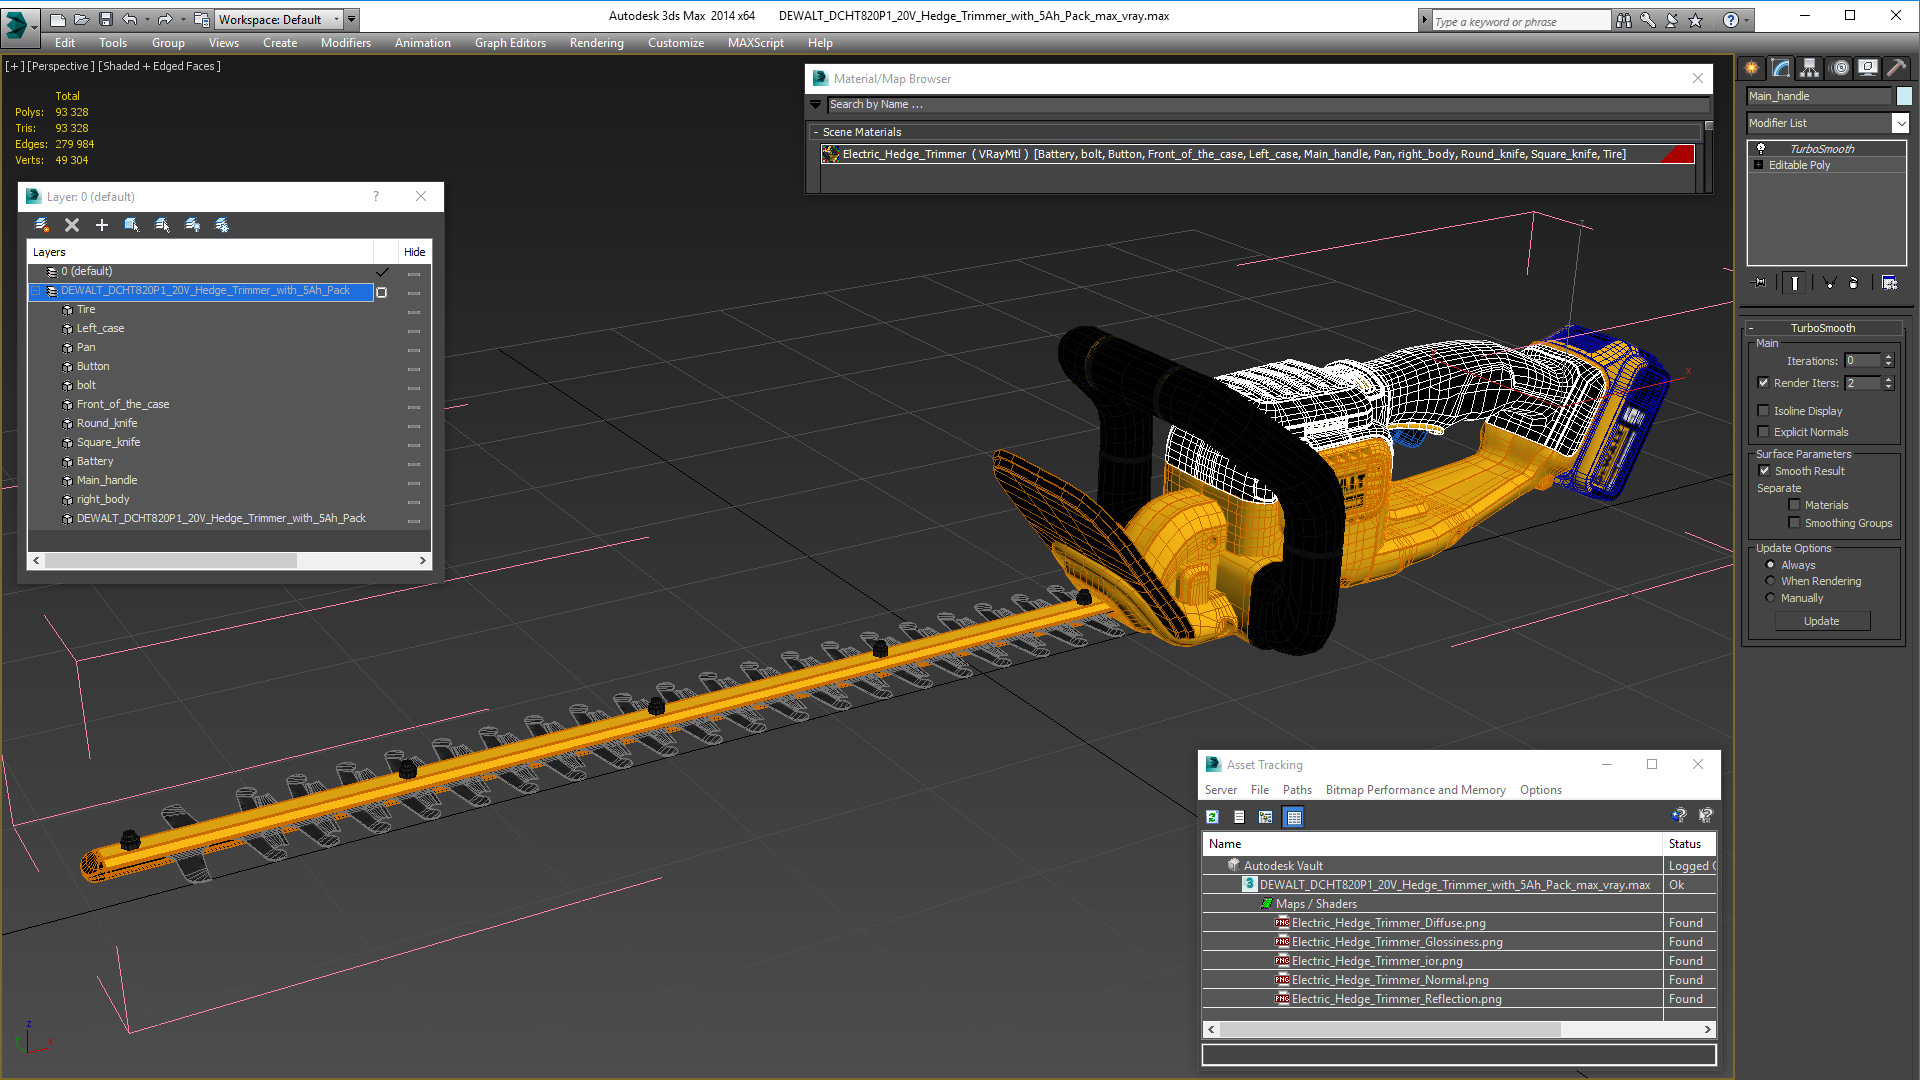This screenshot has width=1920, height=1080.
Task: Open Paths menu in Asset Tracking
Action: 1297,790
